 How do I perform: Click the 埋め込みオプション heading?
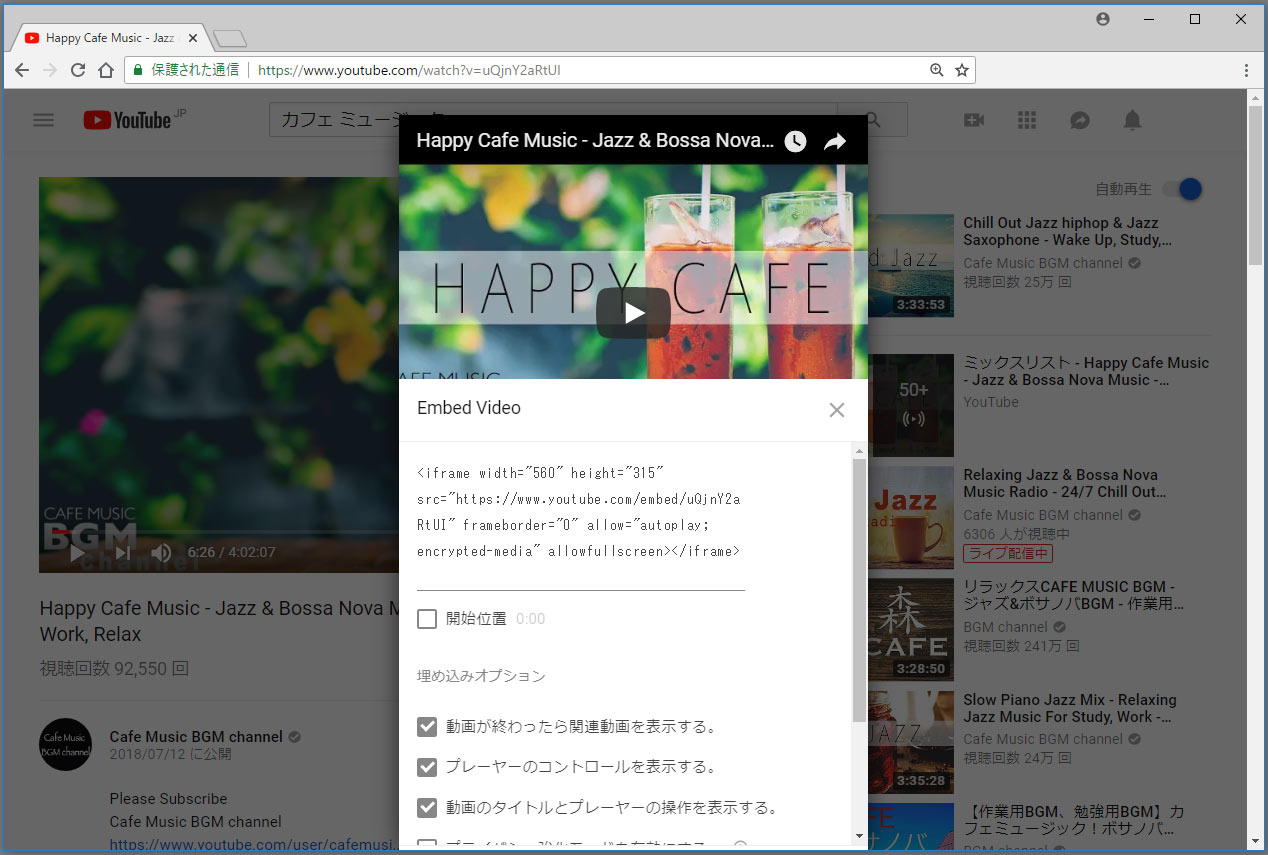(481, 676)
